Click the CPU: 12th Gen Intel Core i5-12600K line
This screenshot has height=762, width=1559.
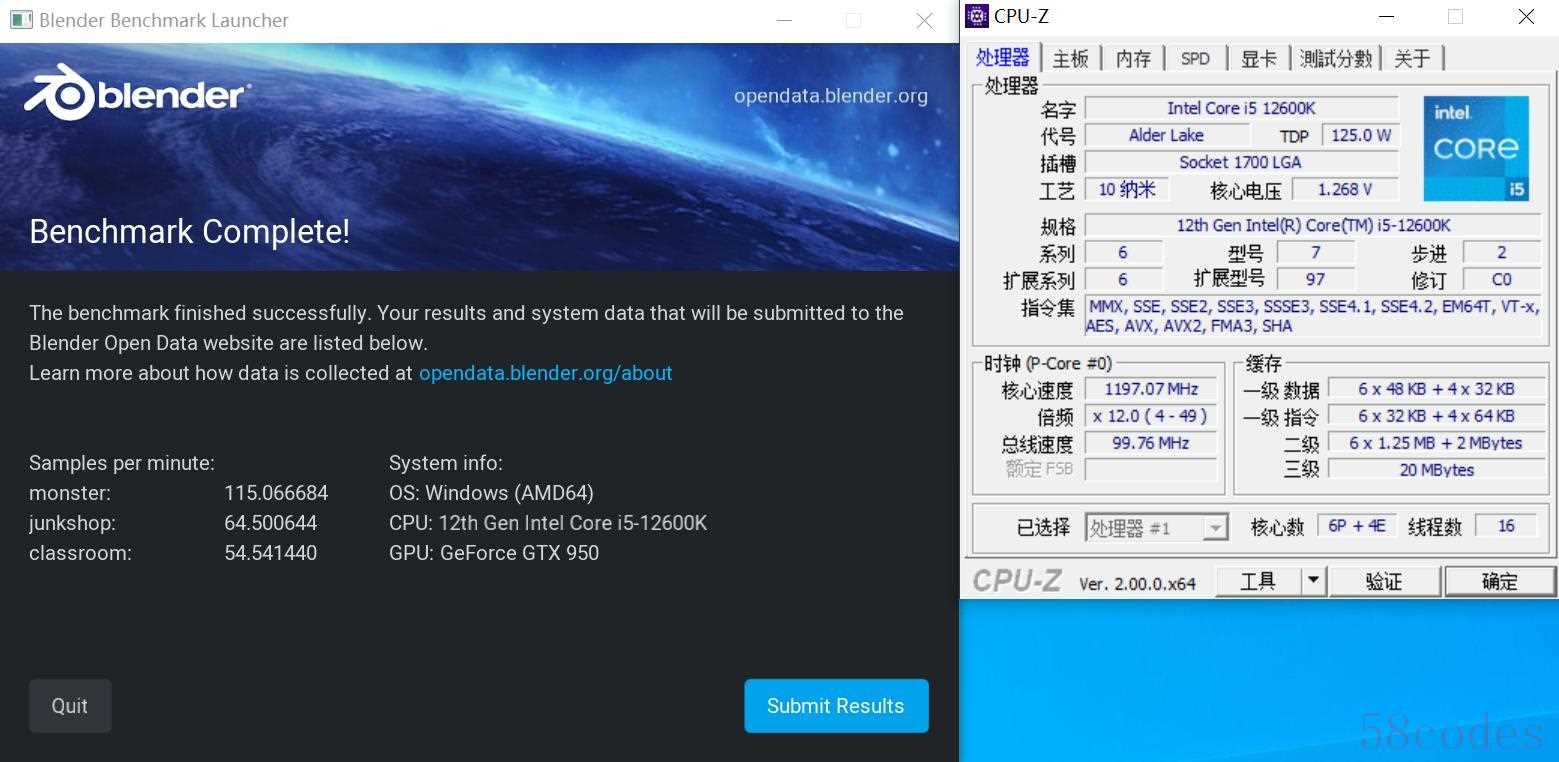[548, 523]
